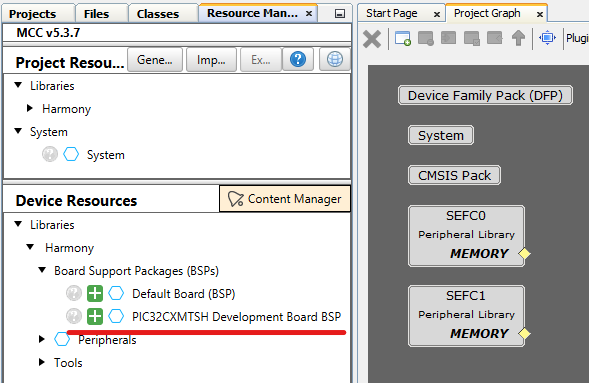Click the MCC v5.3.7 label

[x=48, y=33]
